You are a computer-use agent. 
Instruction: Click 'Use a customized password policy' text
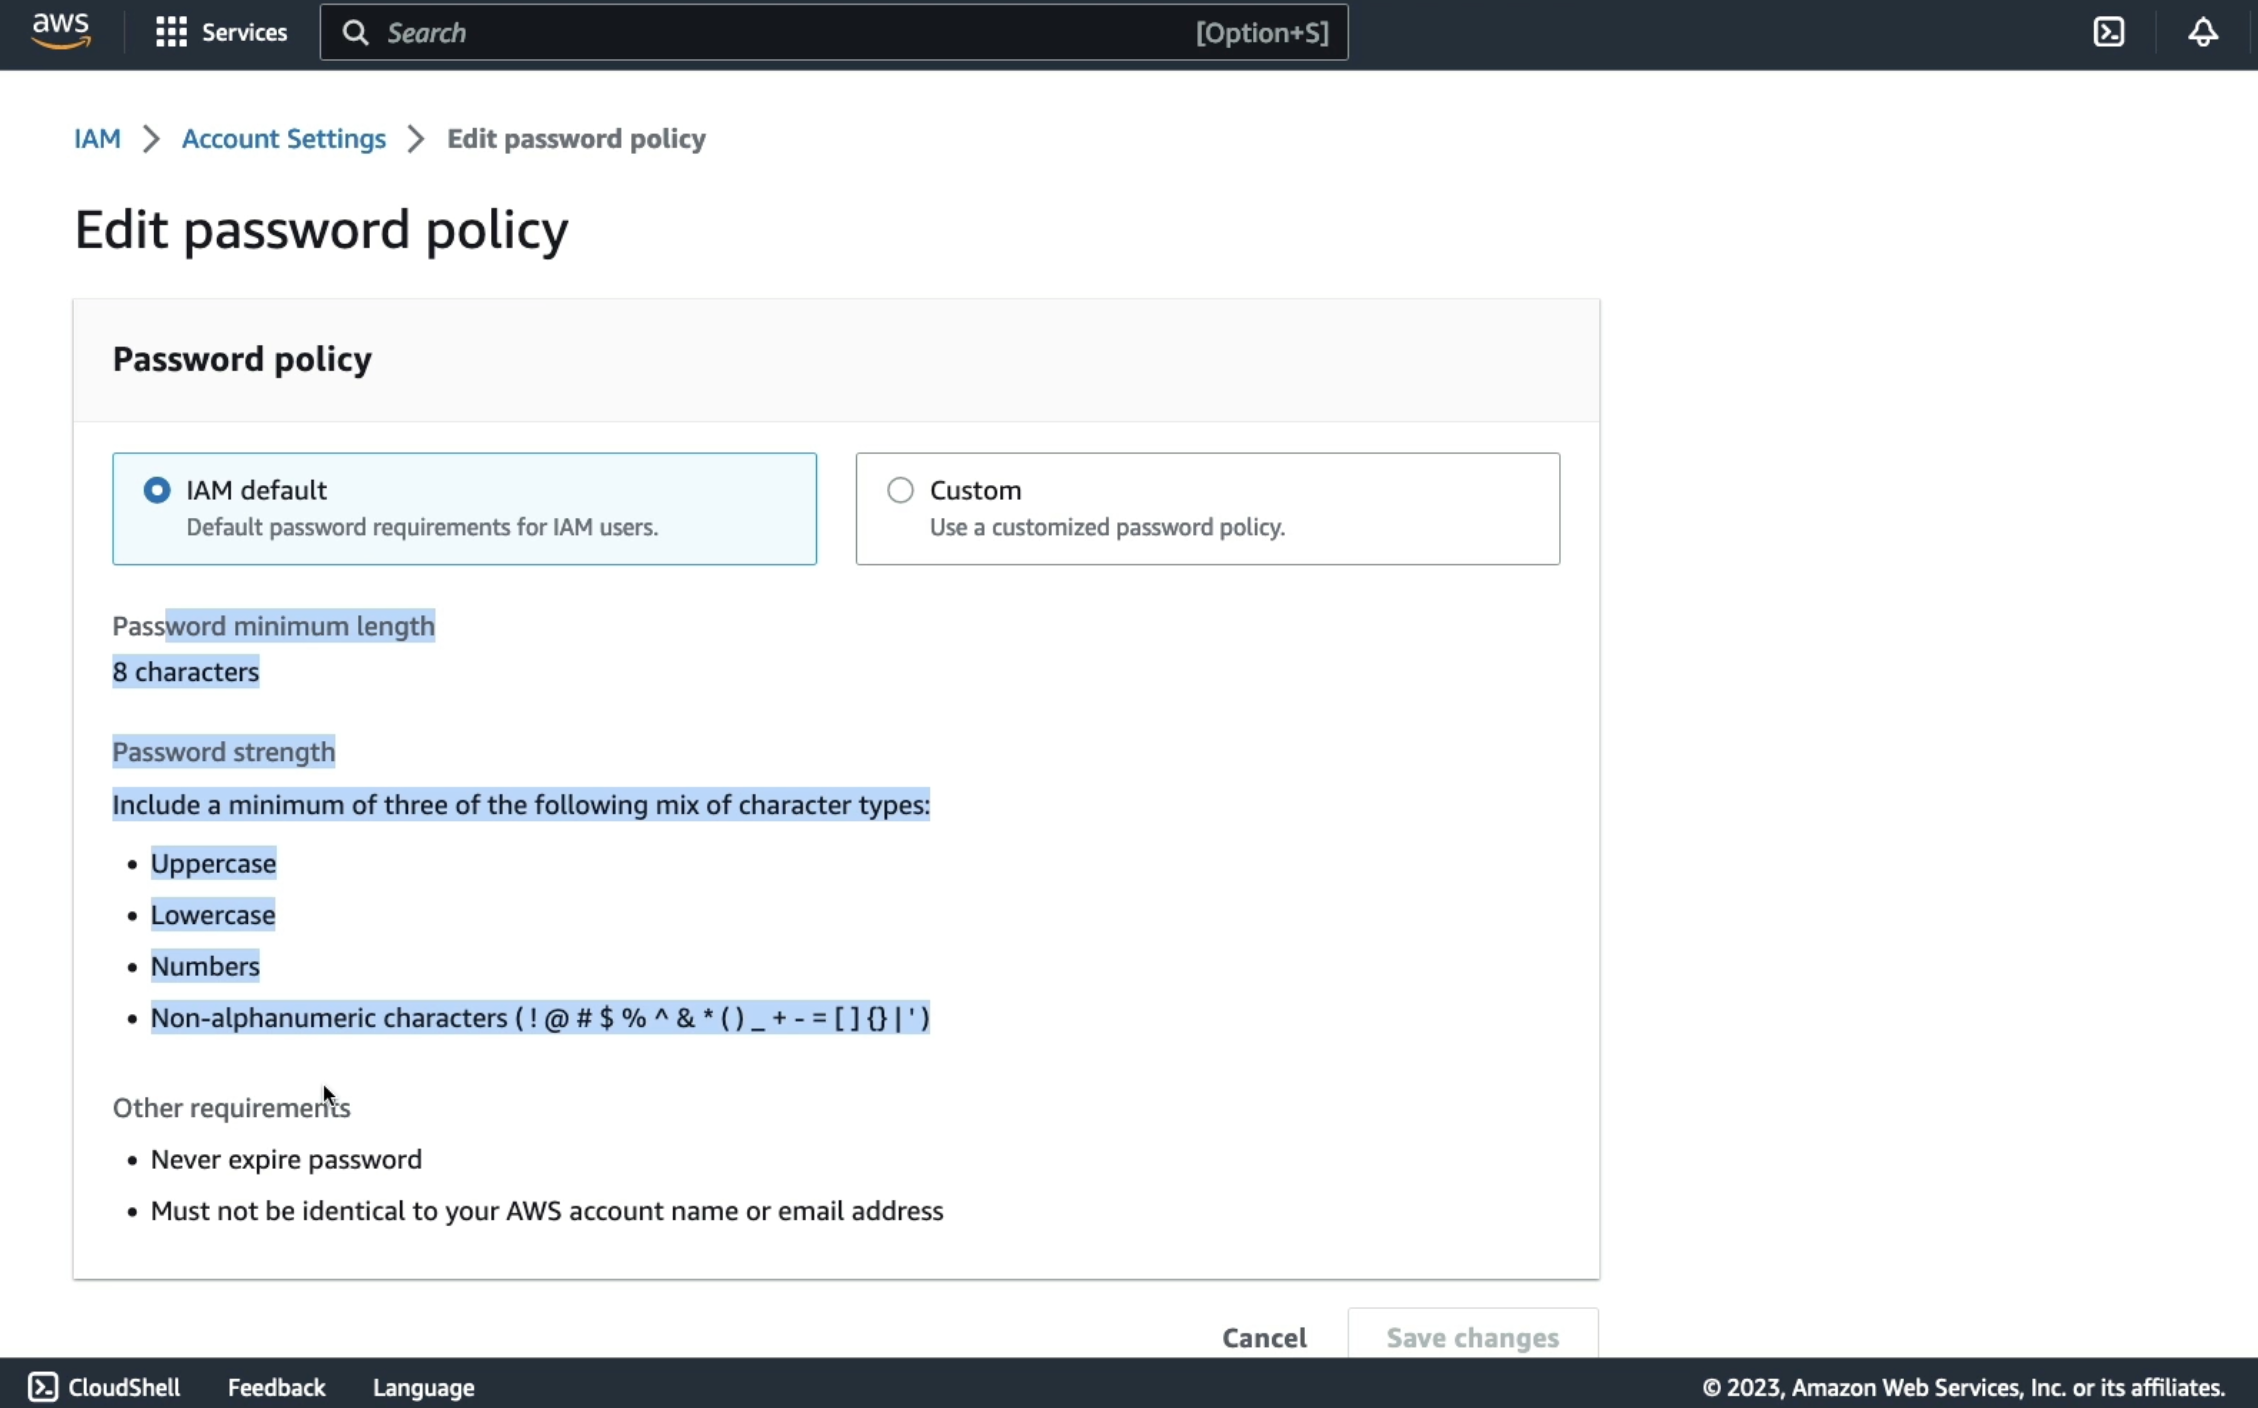[x=1107, y=527]
